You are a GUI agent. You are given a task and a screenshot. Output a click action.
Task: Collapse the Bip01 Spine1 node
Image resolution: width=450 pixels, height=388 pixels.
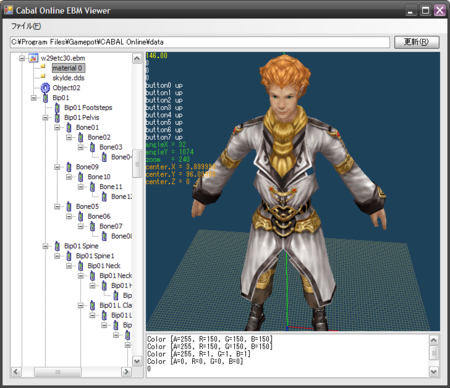[x=57, y=256]
